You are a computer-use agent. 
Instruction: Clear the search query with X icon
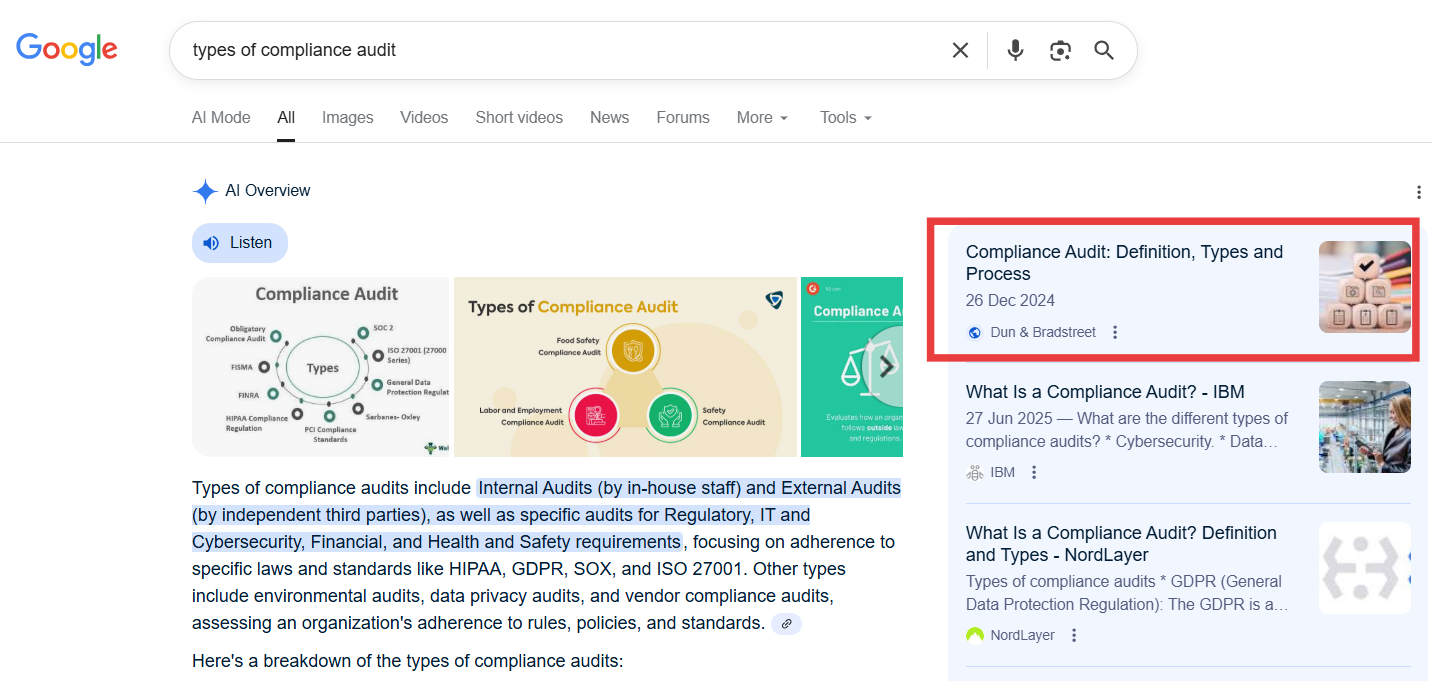(960, 50)
